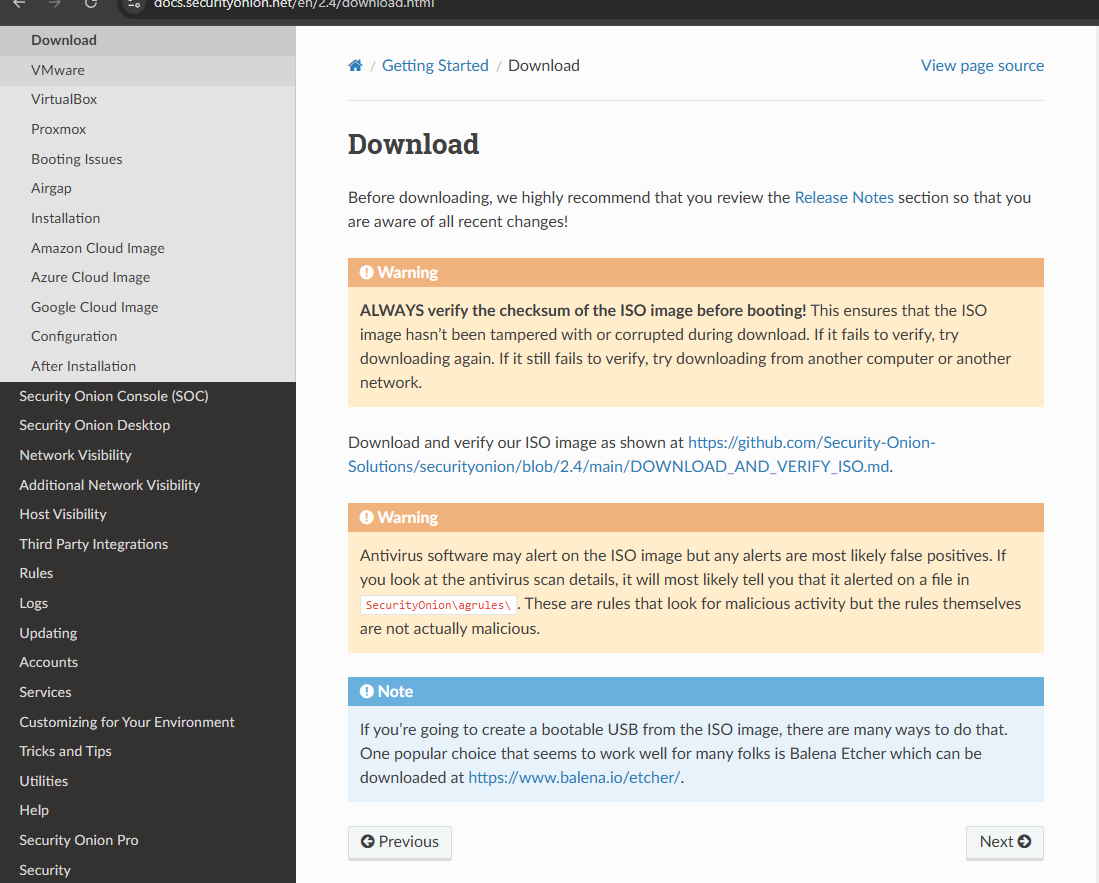Open Additional Network Visibility section
The image size is (1099, 883).
coord(148,485)
